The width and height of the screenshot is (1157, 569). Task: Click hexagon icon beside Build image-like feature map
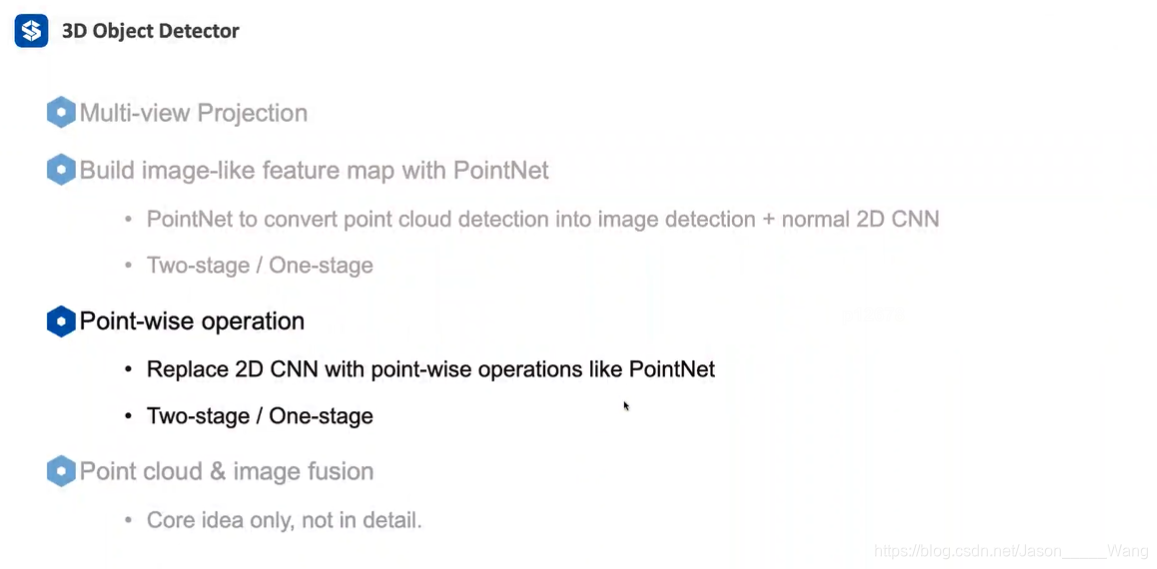pos(61,170)
